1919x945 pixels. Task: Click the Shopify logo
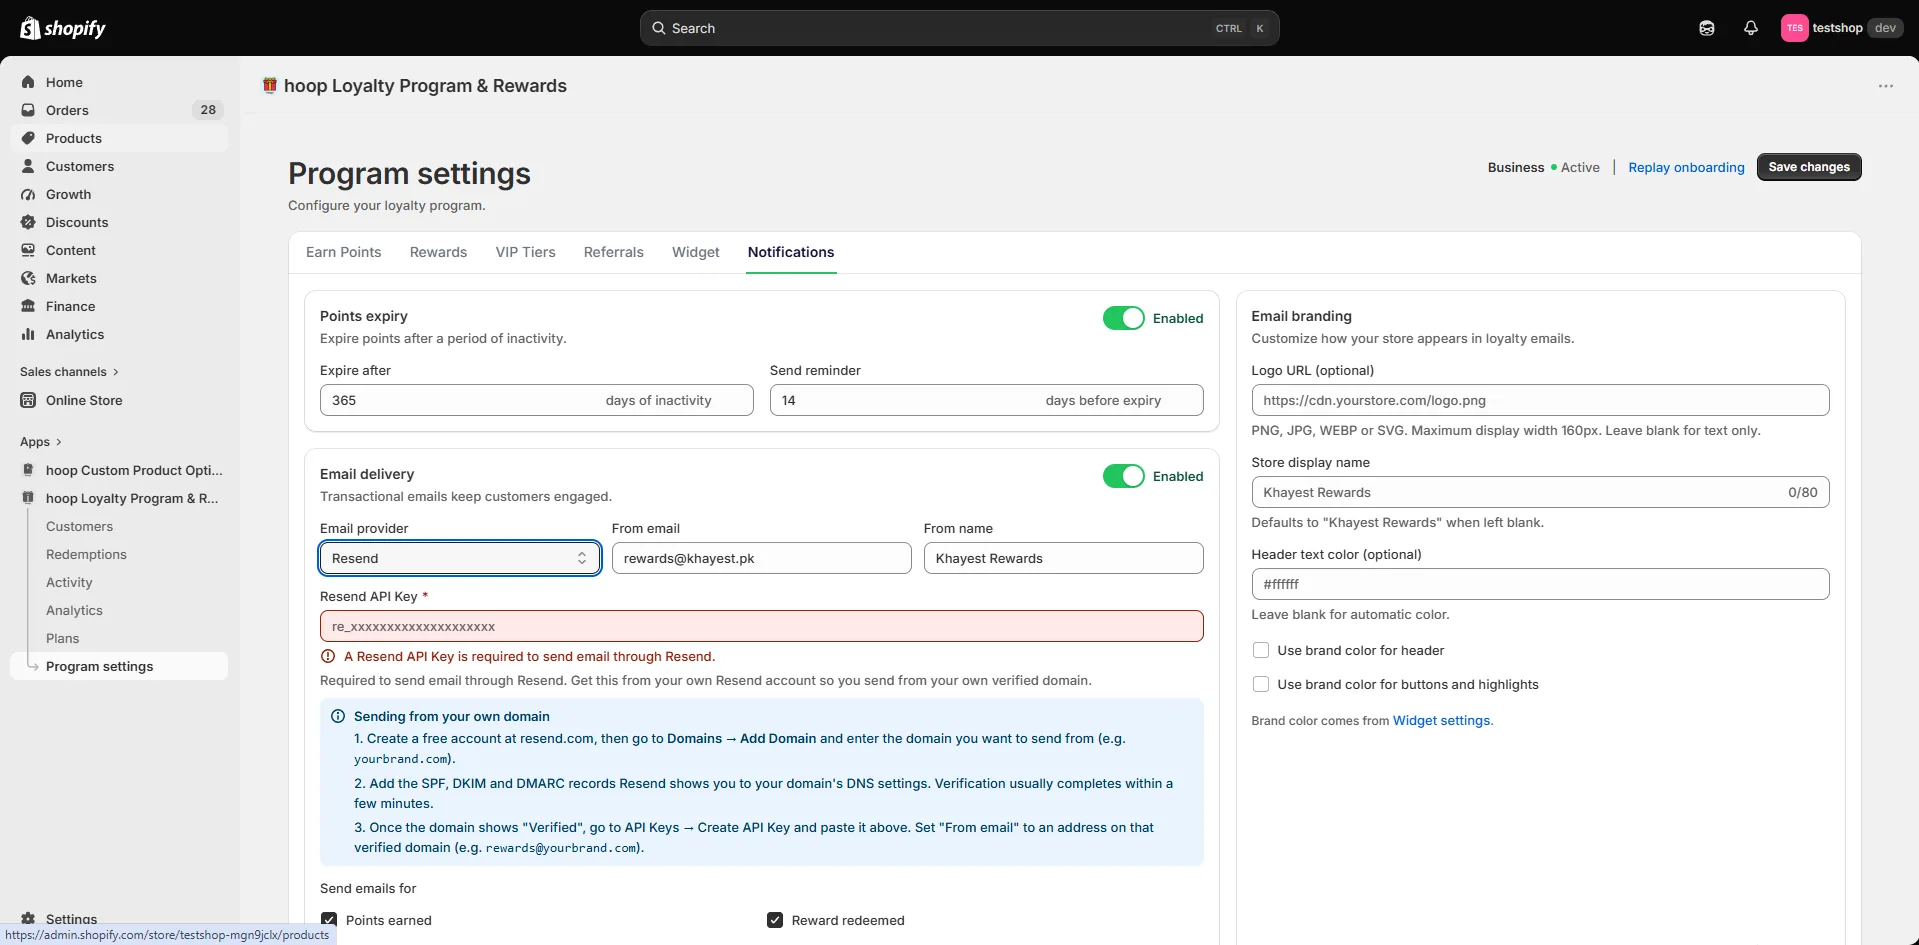coord(63,28)
